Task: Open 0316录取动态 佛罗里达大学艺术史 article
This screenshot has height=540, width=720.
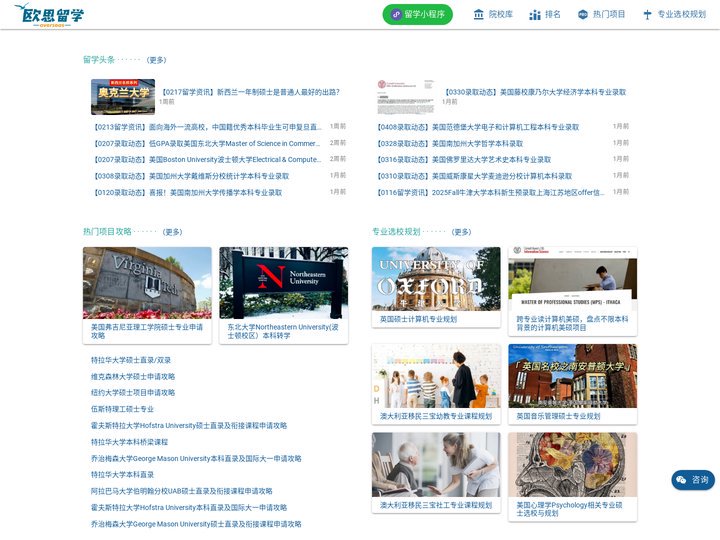Action: [464, 159]
